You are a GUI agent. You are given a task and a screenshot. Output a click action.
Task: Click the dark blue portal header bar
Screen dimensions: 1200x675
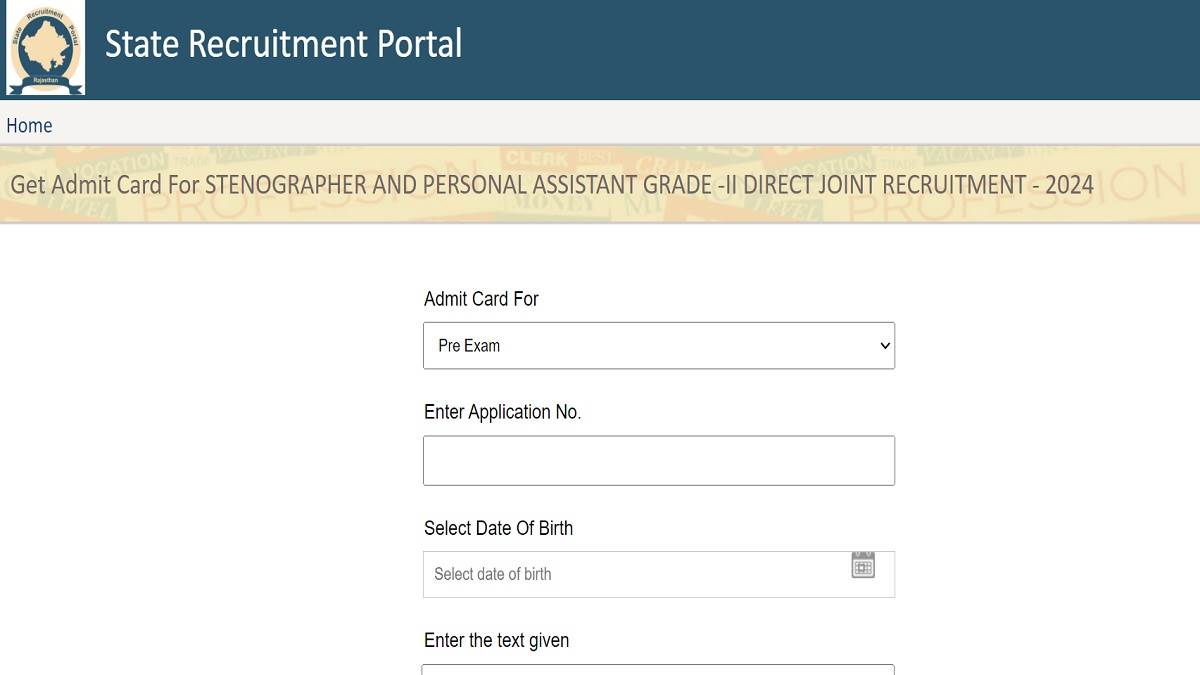point(600,49)
